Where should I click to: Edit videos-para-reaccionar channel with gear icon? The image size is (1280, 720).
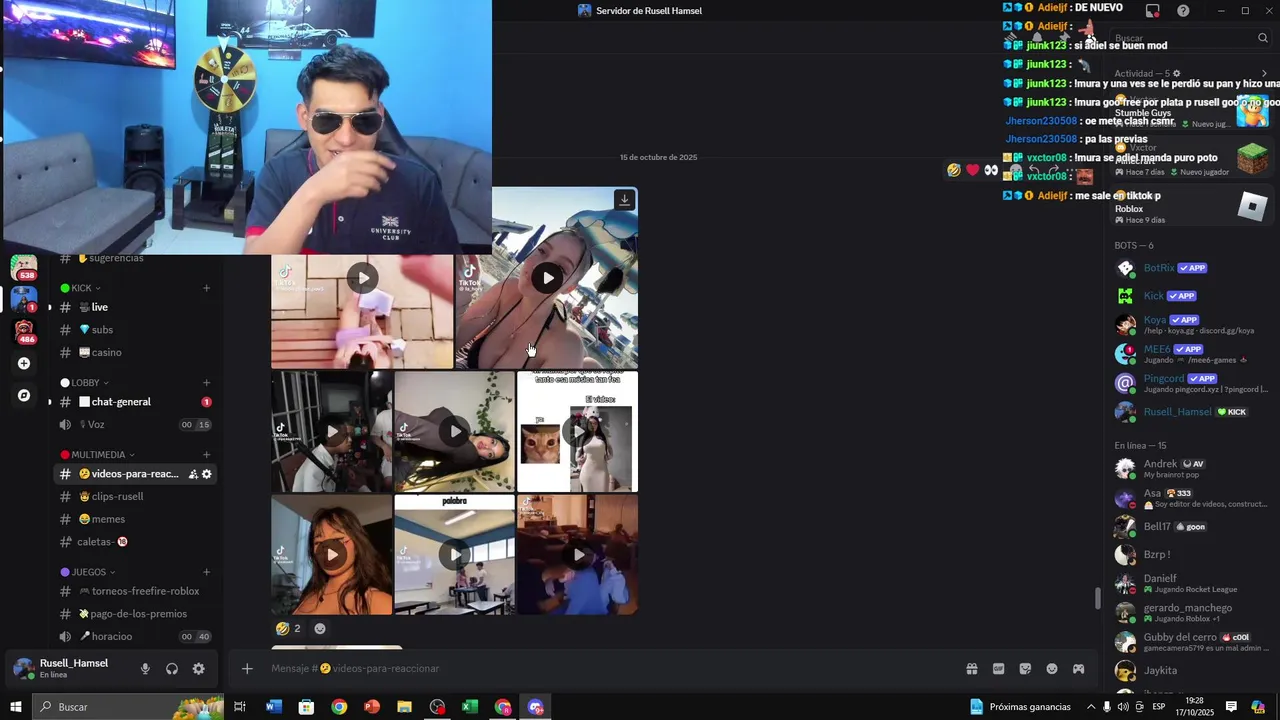[207, 474]
